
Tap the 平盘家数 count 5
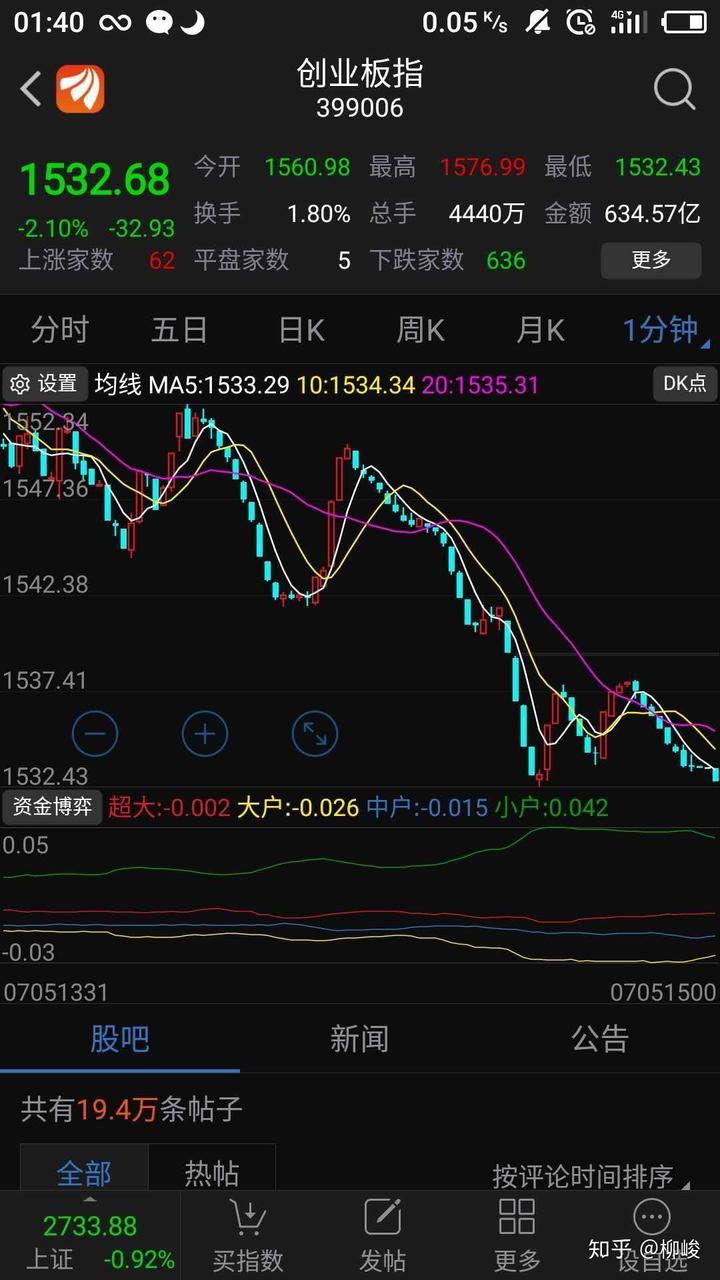(x=344, y=261)
